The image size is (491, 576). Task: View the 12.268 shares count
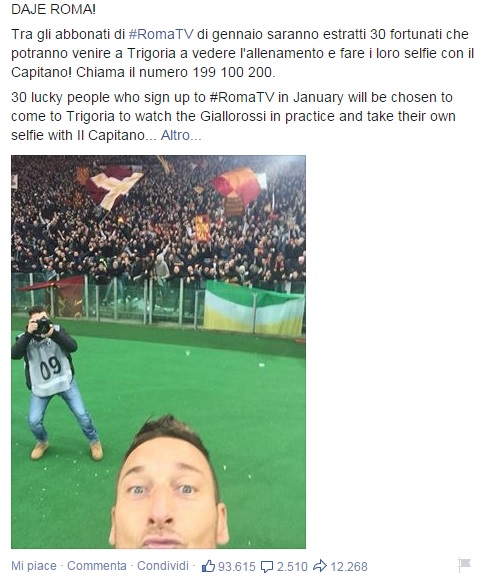click(349, 566)
